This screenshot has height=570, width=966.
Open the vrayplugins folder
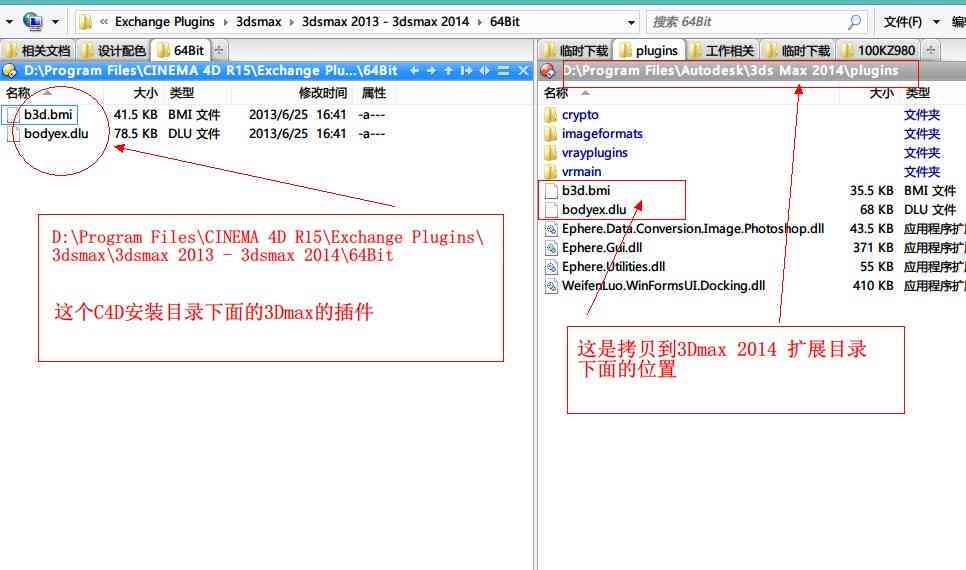coord(595,153)
